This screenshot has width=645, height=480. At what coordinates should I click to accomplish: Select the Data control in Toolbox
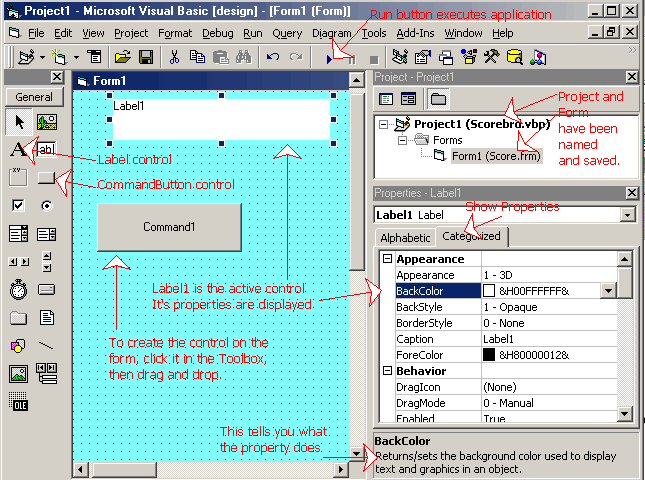pyautogui.click(x=47, y=373)
